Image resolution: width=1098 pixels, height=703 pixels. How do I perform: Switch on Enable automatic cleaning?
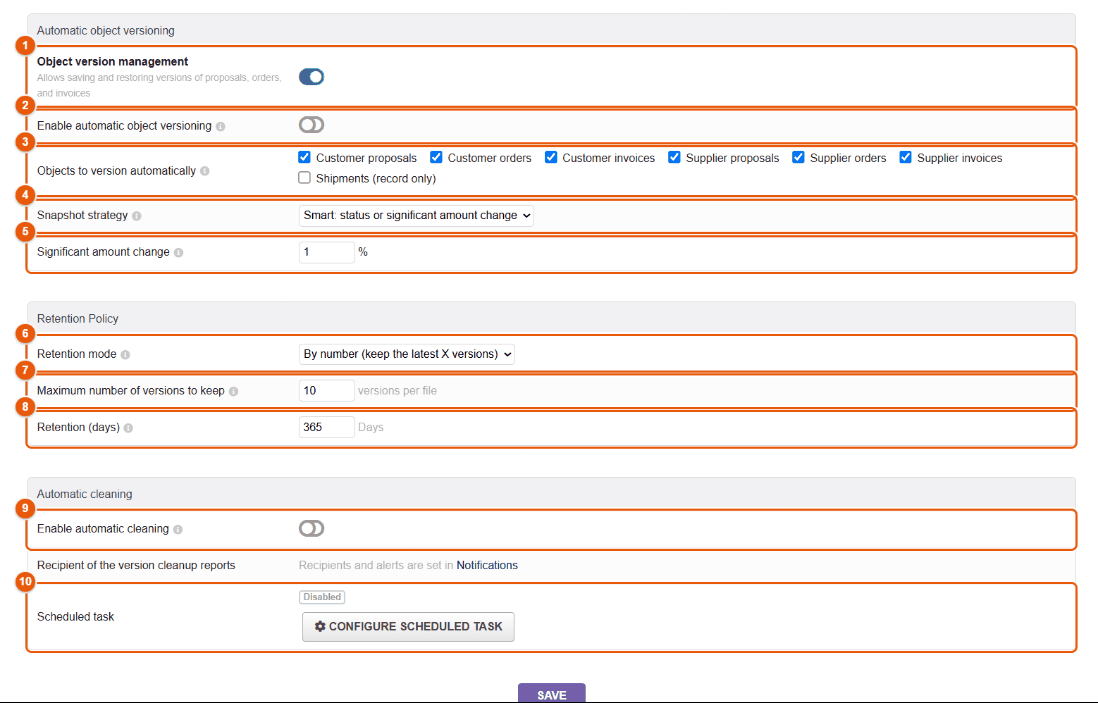(x=312, y=529)
